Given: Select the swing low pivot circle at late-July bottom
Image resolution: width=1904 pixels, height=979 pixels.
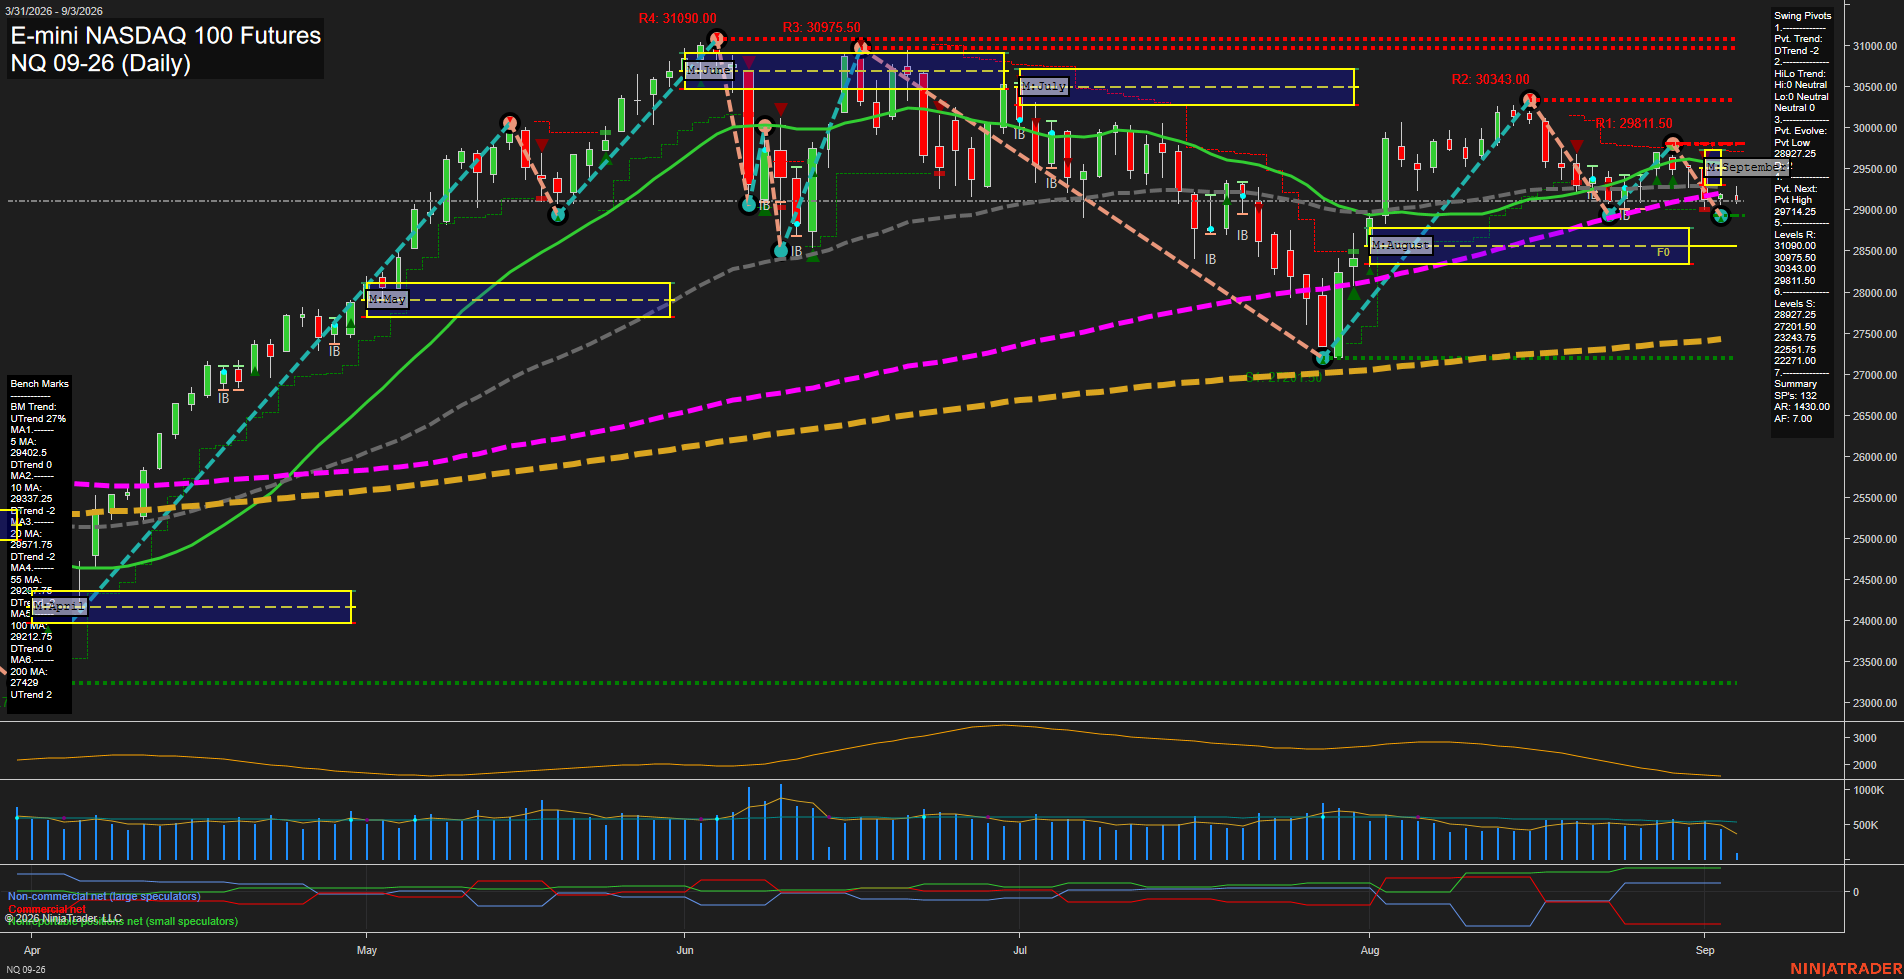Looking at the screenshot, I should (1323, 357).
